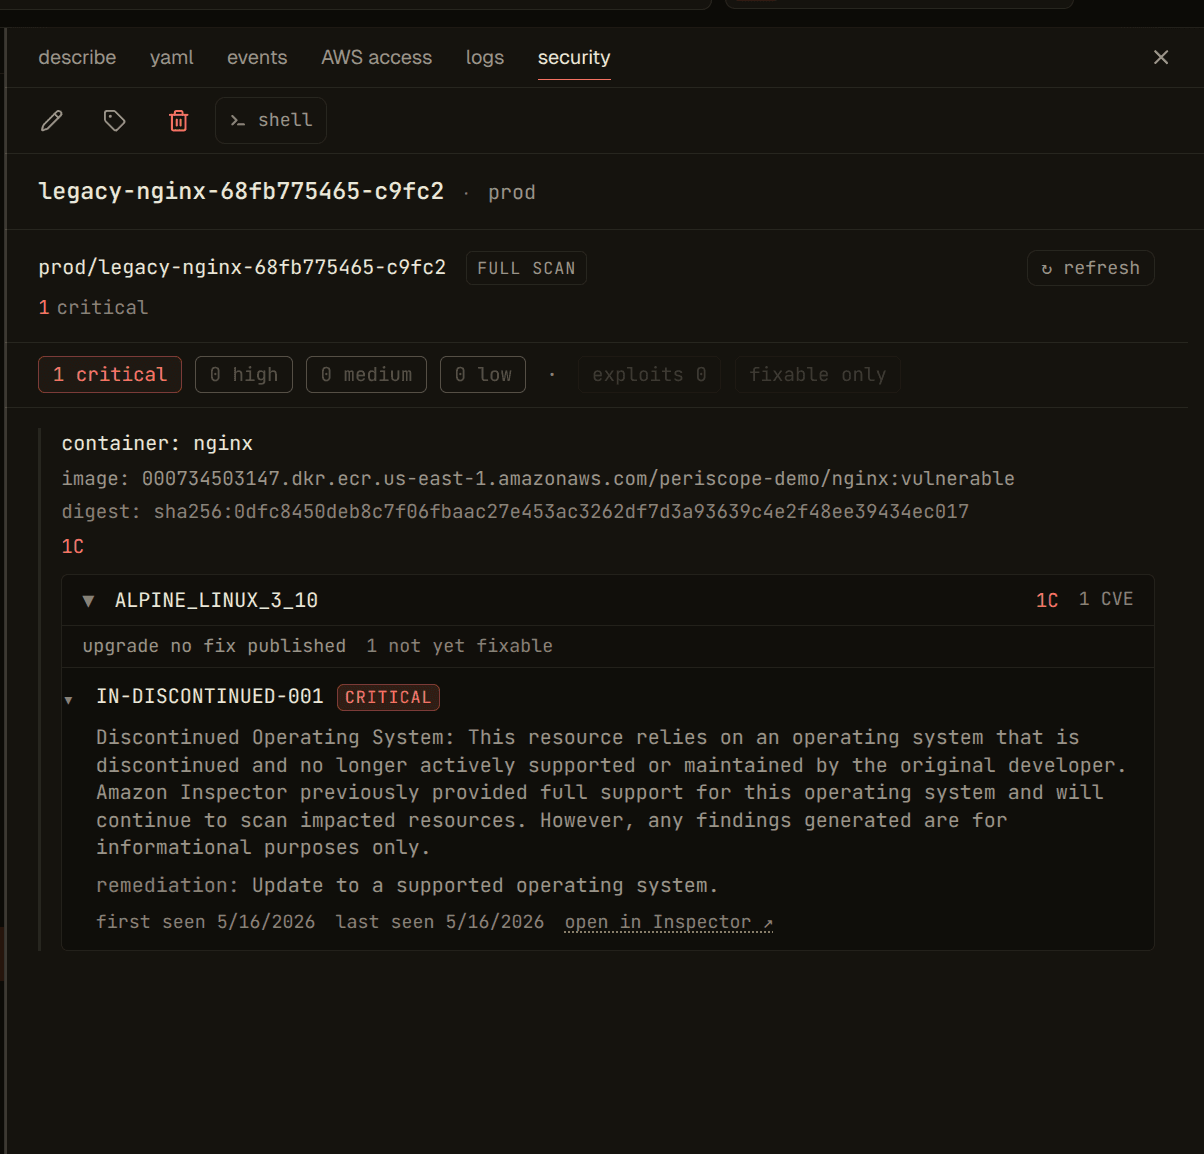This screenshot has height=1156, width=1204.
Task: Click the red trash delete icon
Action: coord(179,121)
